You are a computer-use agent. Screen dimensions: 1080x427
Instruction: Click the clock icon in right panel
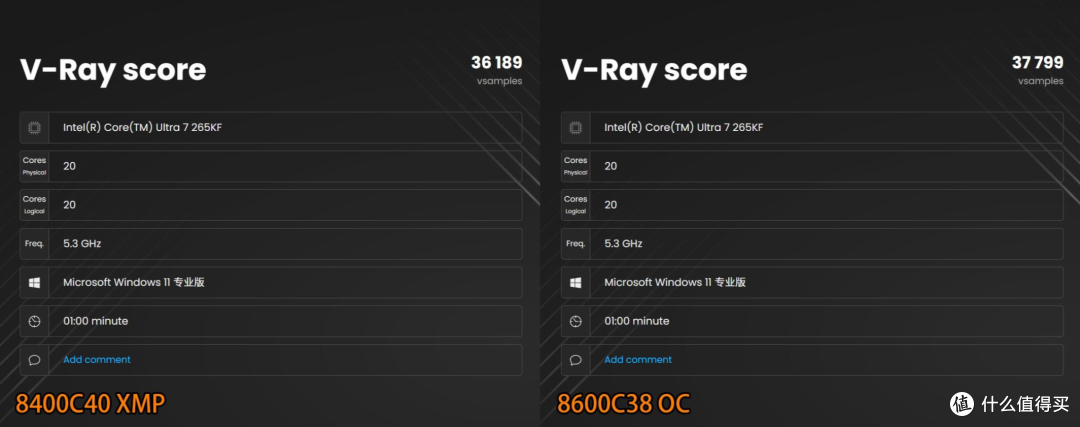pyautogui.click(x=576, y=321)
